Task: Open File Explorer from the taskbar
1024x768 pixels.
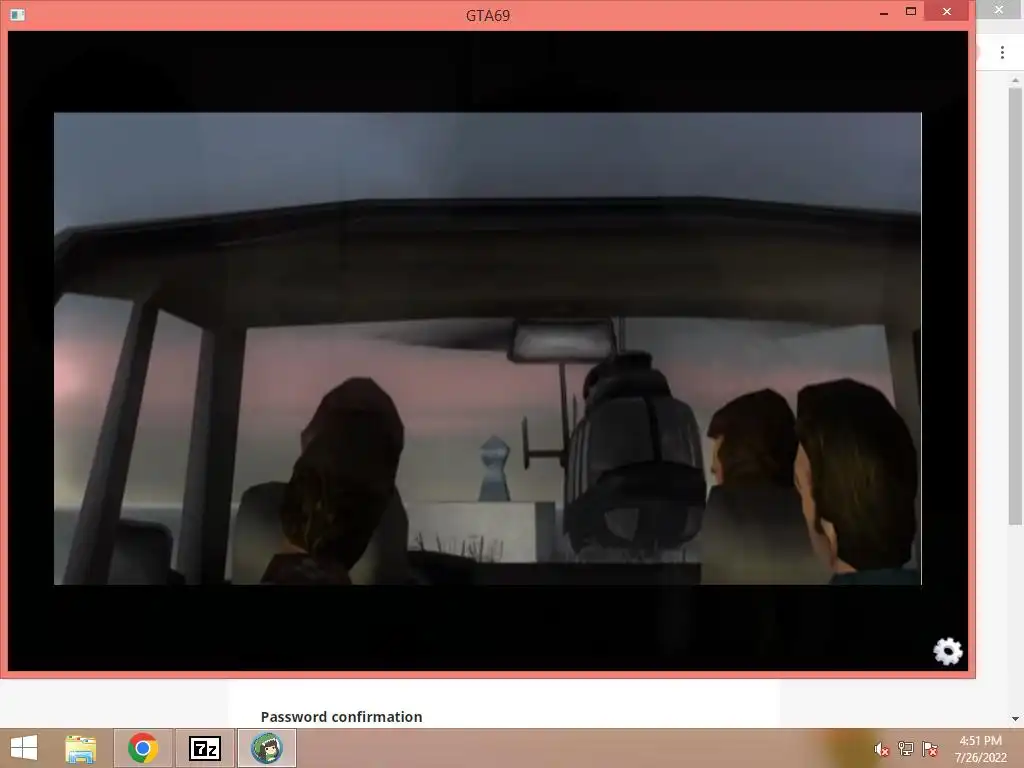Action: pyautogui.click(x=80, y=748)
